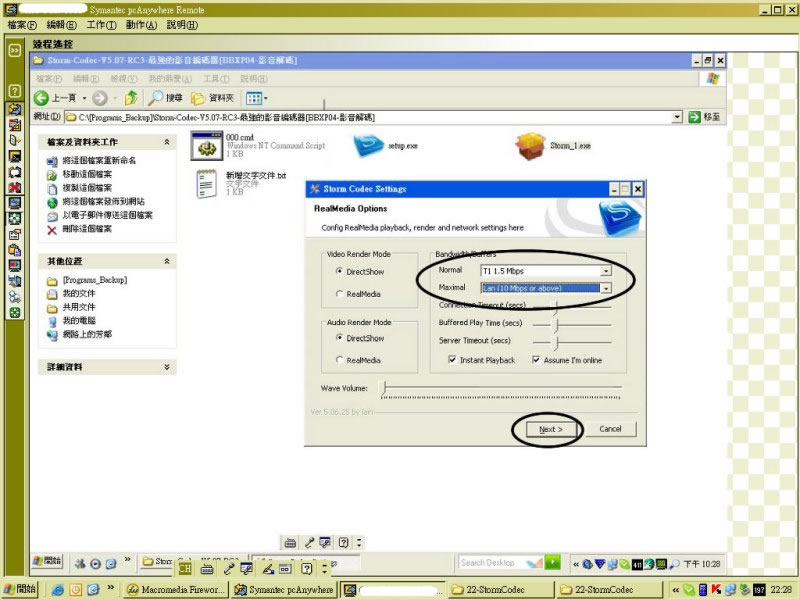Click the green icon at bottom of pcAnywhere sidebar

pos(15,313)
